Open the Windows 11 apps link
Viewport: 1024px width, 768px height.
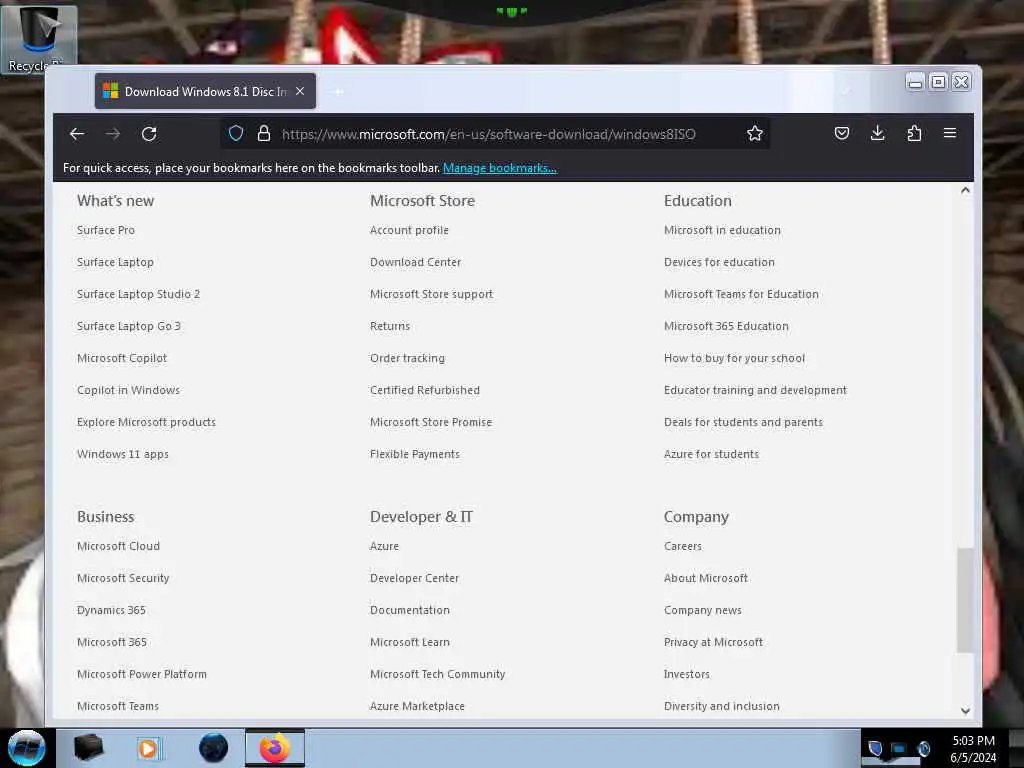123,454
